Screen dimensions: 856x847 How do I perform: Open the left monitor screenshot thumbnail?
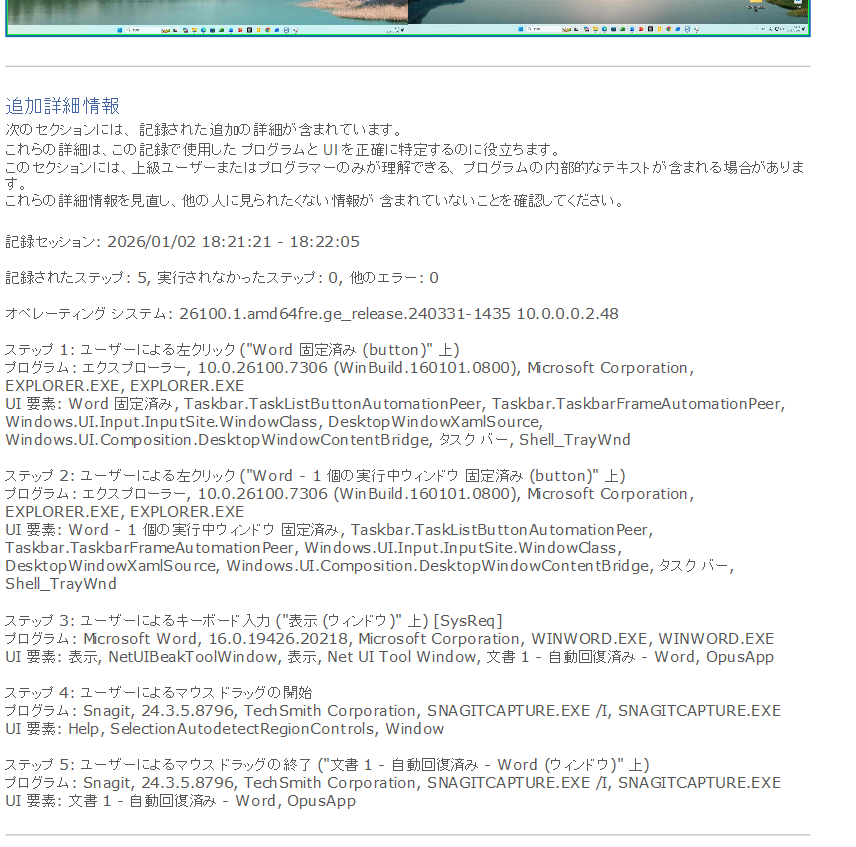(x=208, y=15)
